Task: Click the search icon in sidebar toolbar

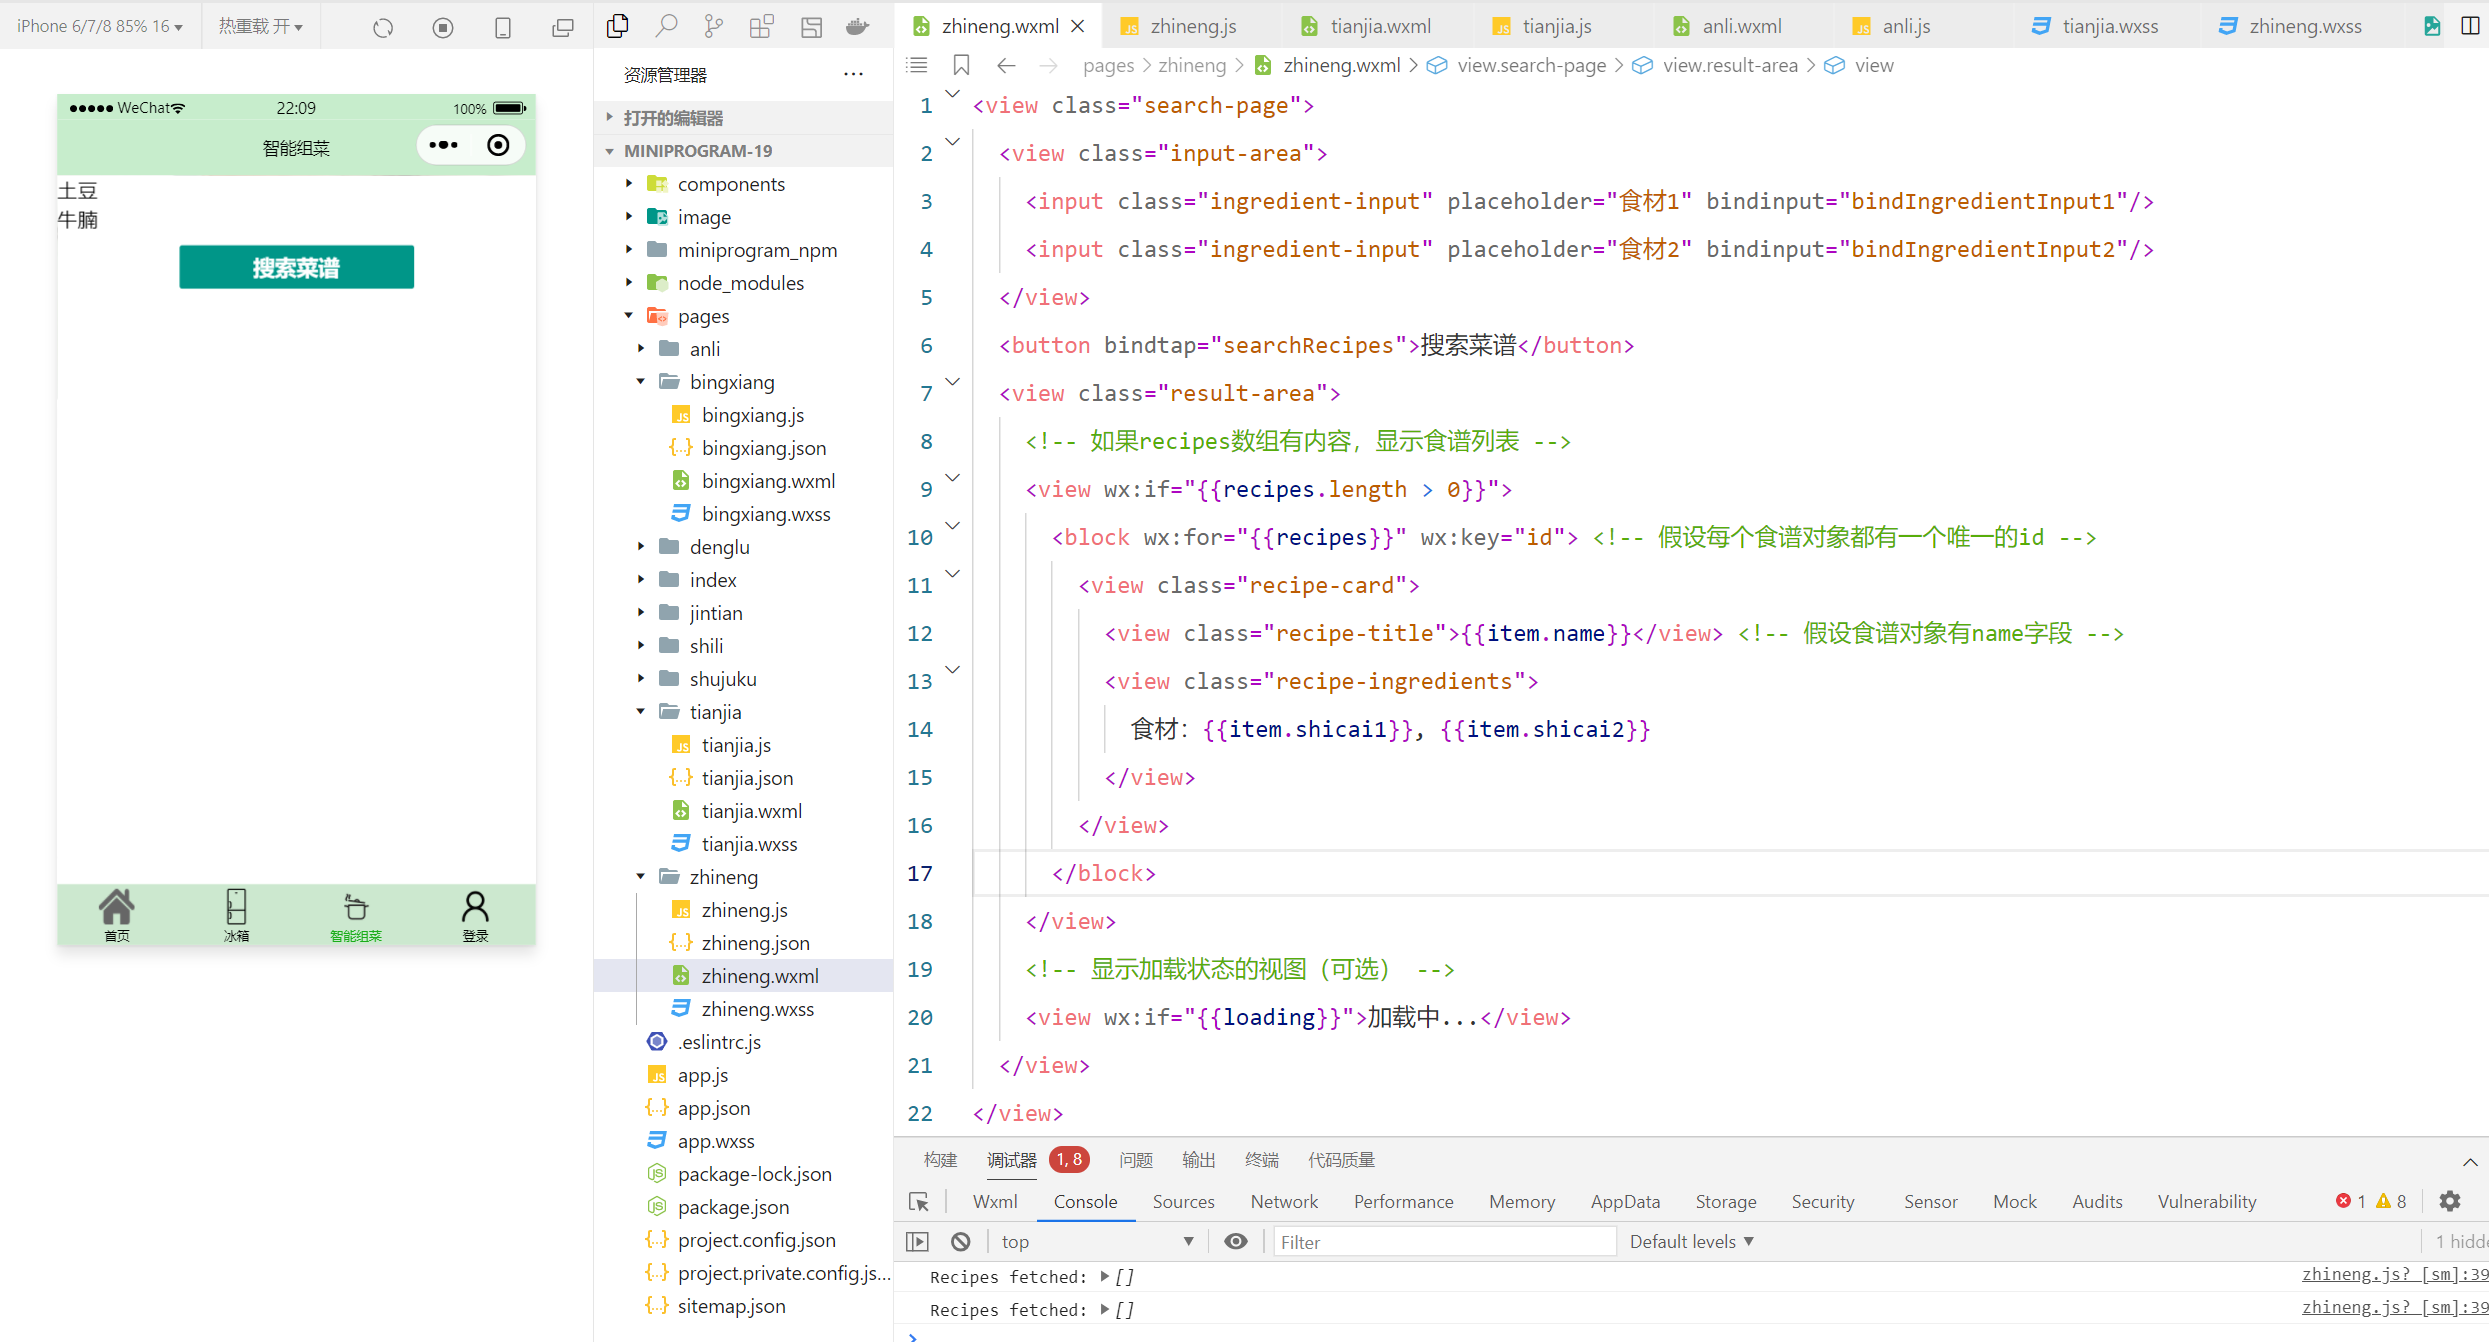Action: click(666, 27)
